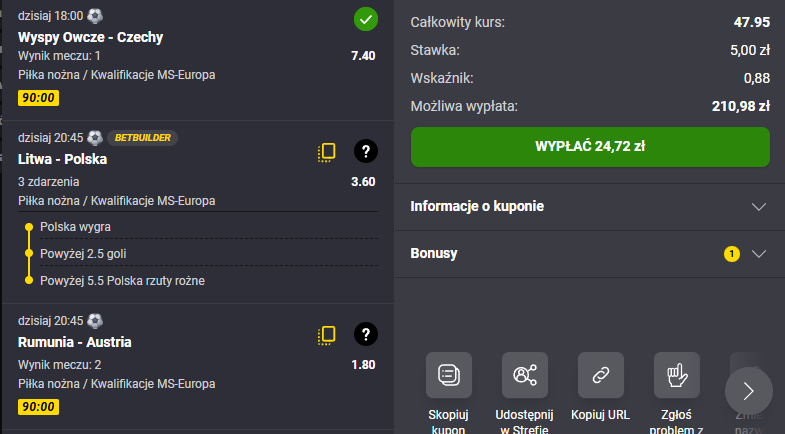The height and width of the screenshot is (434, 785).
Task: Click the yellow bet slip icon for Rumunia - Austria
Action: coord(326,335)
